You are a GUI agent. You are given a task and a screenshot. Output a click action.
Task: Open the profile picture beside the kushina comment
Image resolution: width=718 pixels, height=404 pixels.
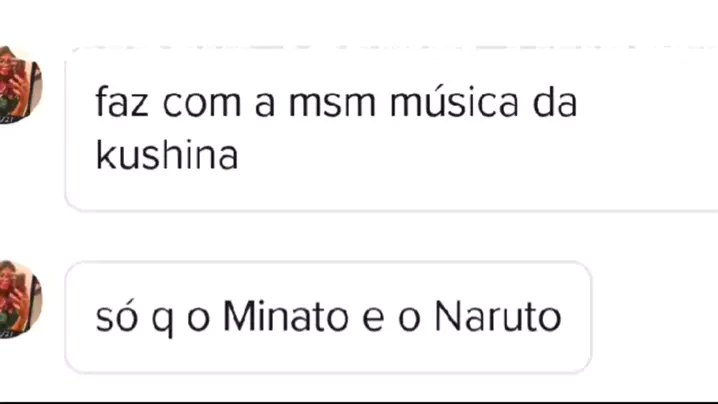click(x=19, y=85)
